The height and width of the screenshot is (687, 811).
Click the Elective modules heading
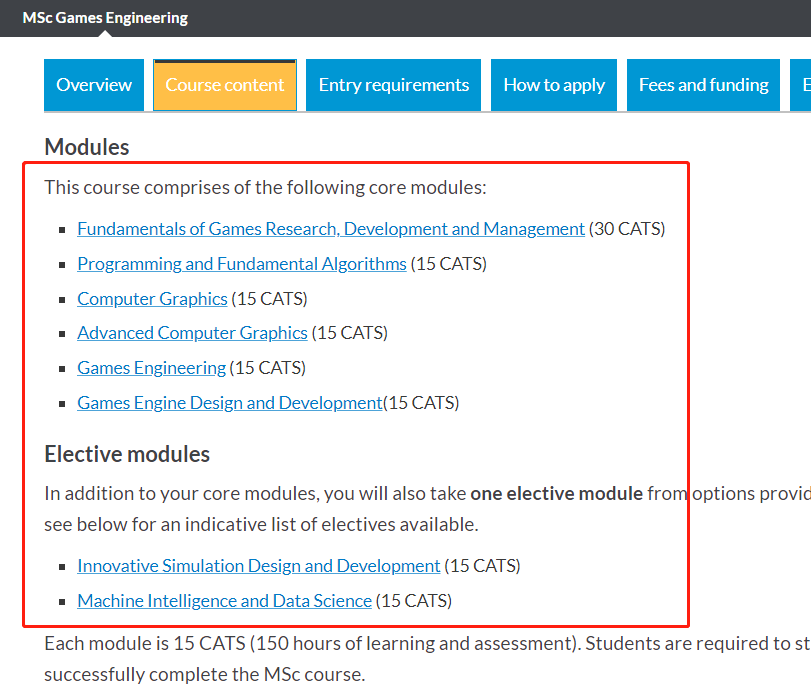coord(127,454)
